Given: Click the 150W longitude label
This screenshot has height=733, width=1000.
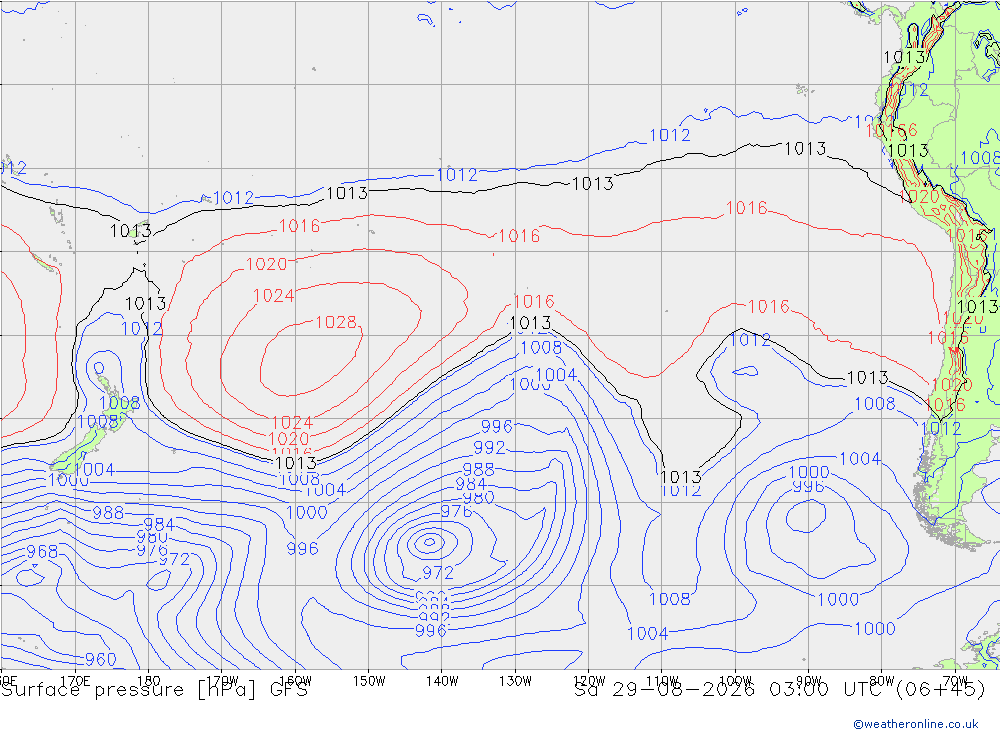Looking at the screenshot, I should point(369,681).
